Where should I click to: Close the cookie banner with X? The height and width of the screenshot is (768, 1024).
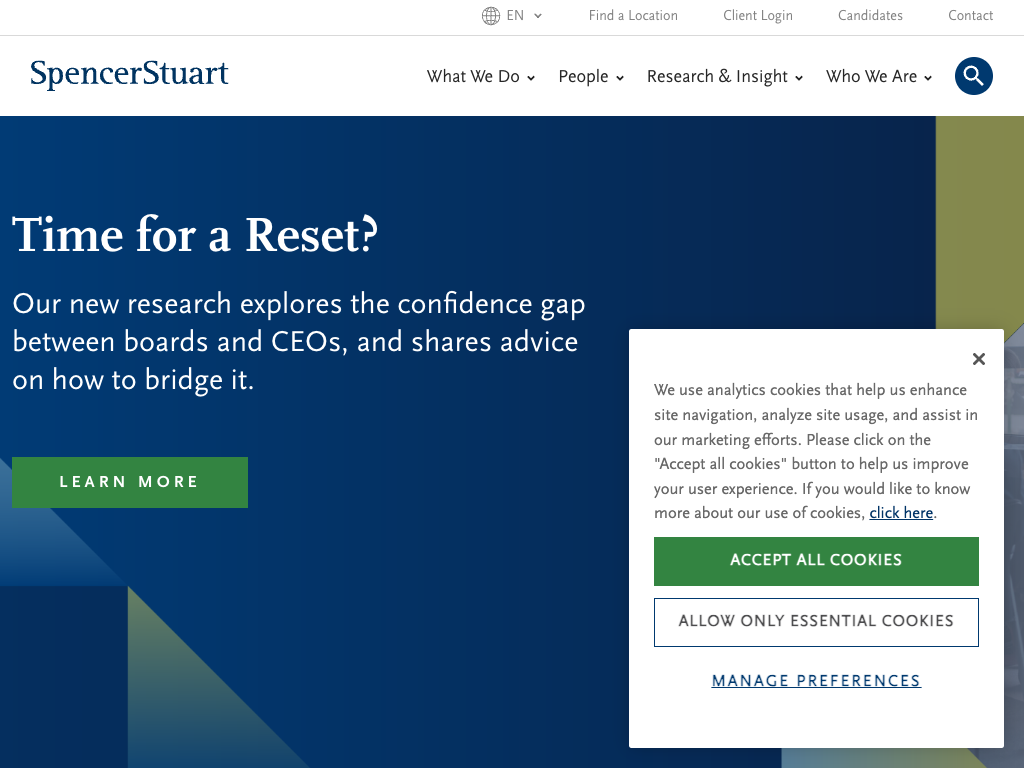click(979, 359)
